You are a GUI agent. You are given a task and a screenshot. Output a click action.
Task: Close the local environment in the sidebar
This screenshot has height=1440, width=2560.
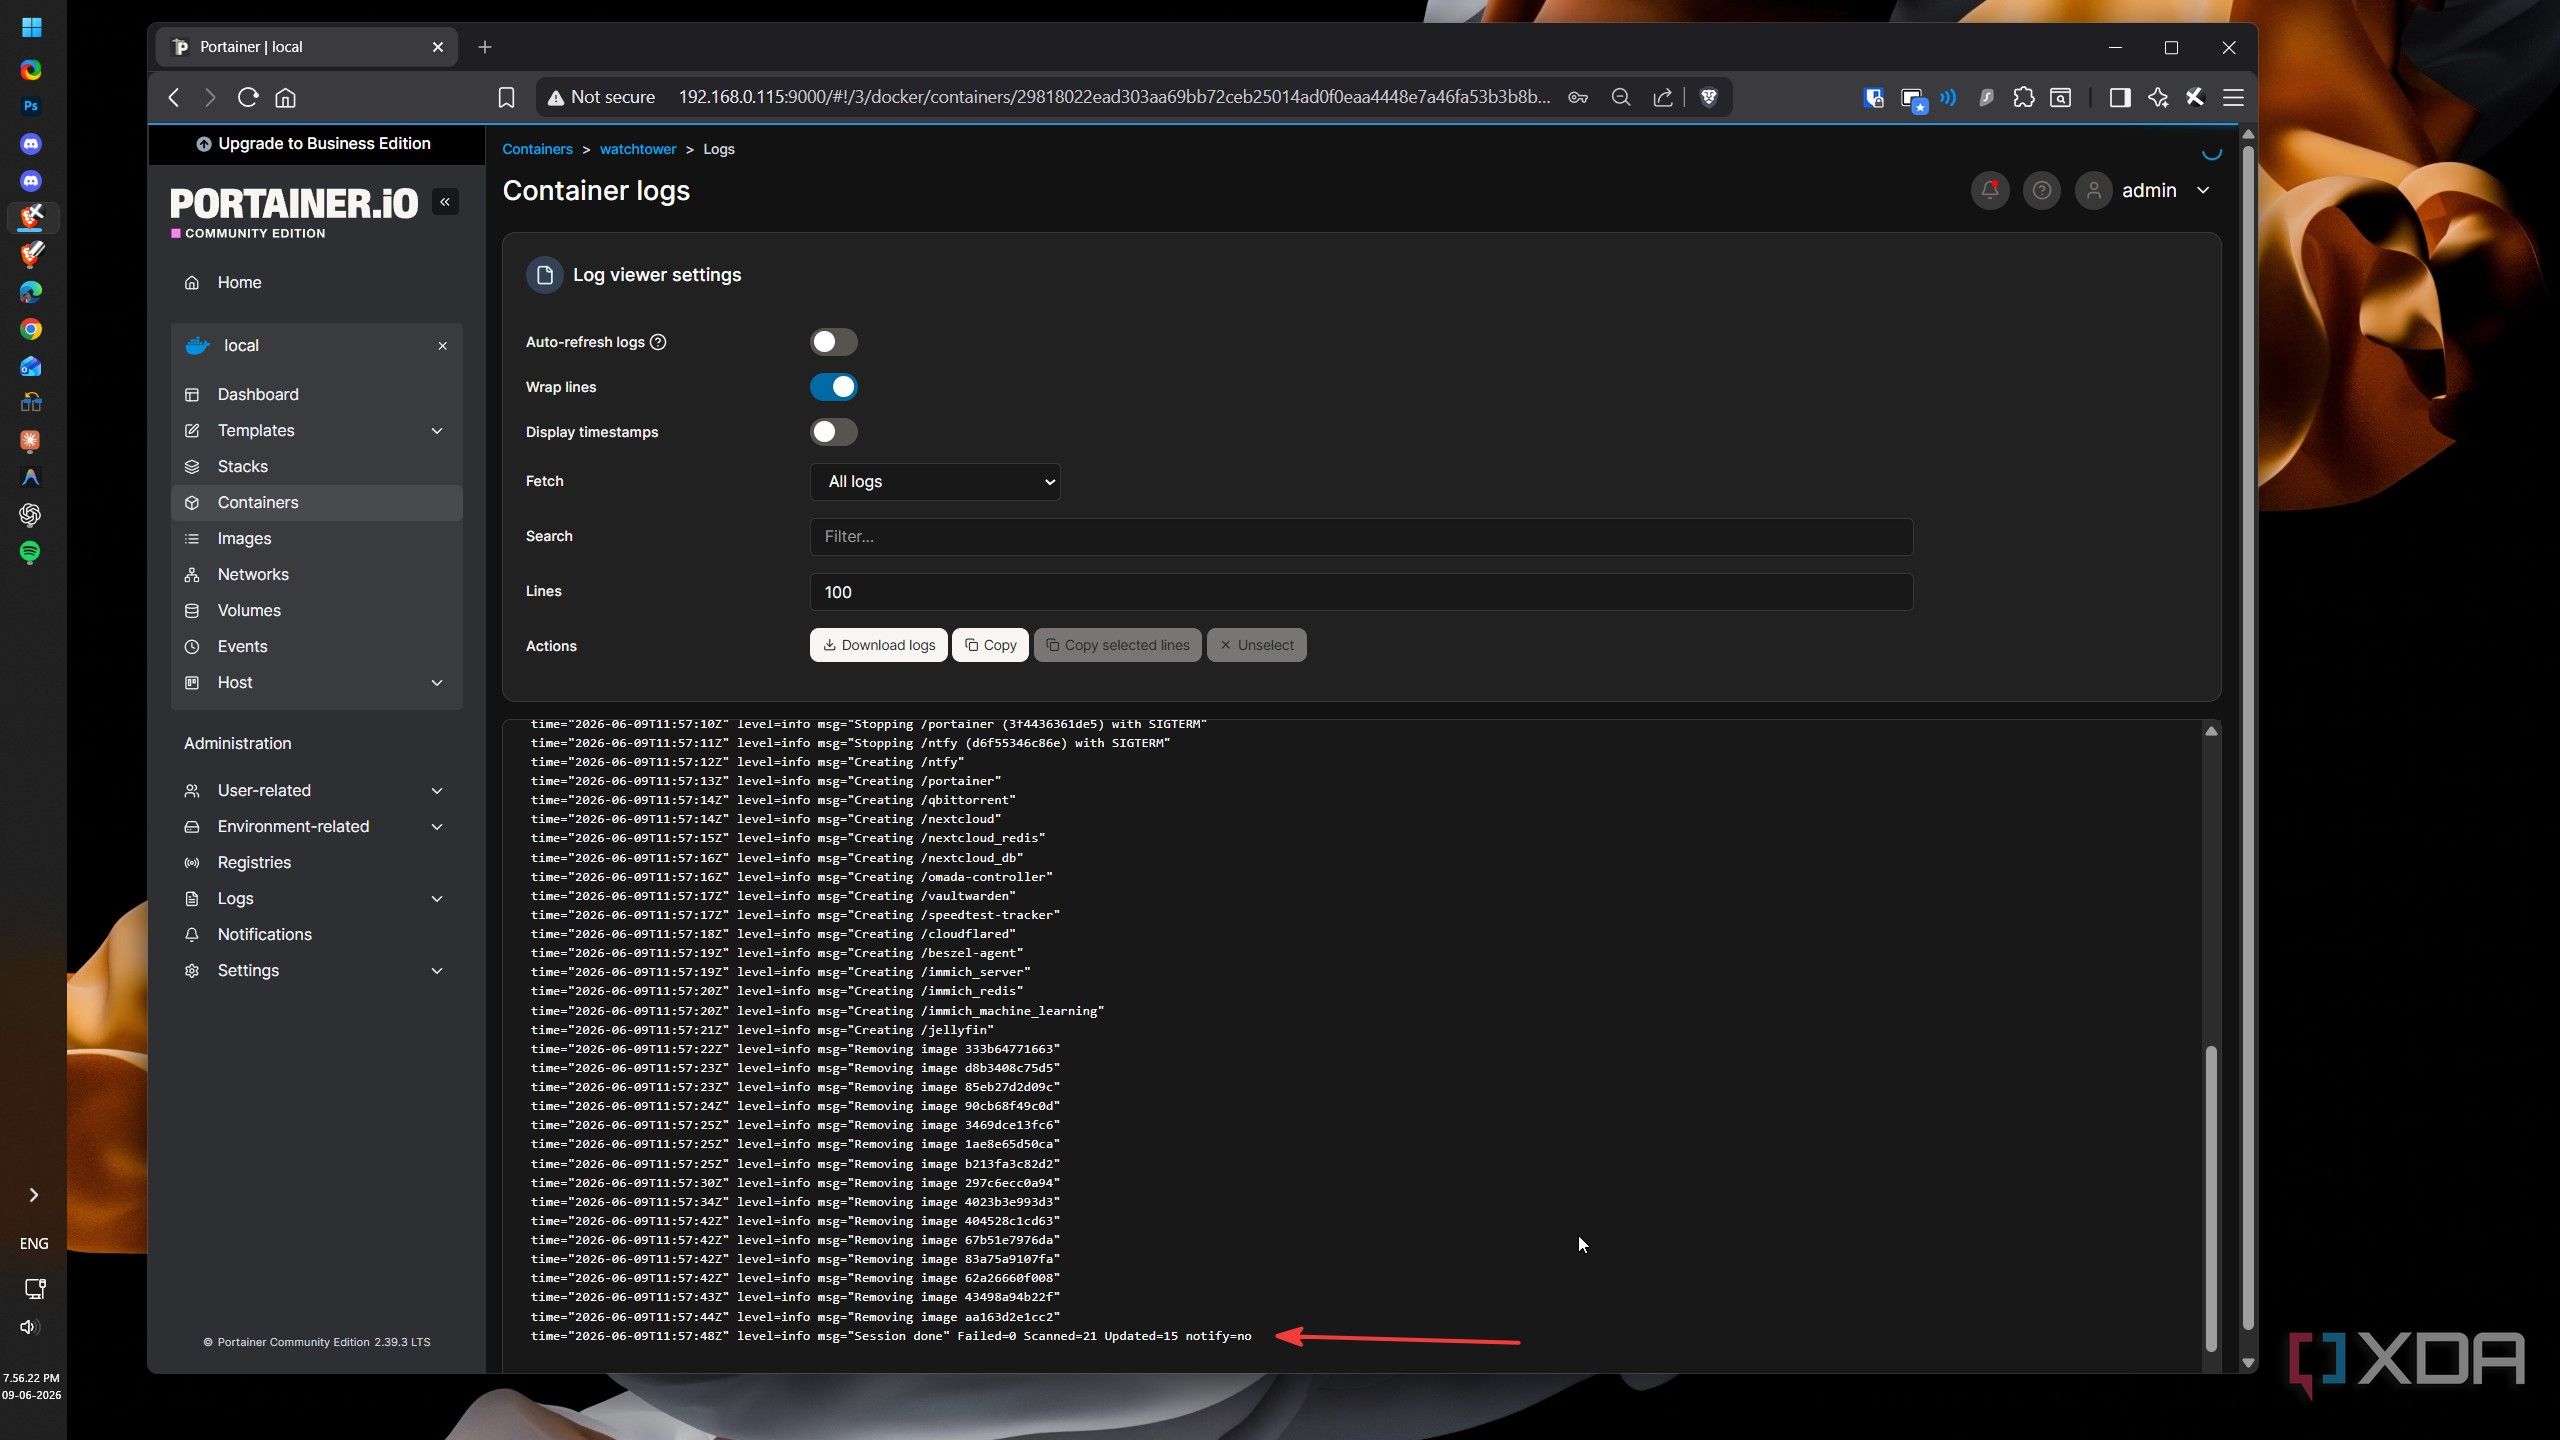[442, 346]
